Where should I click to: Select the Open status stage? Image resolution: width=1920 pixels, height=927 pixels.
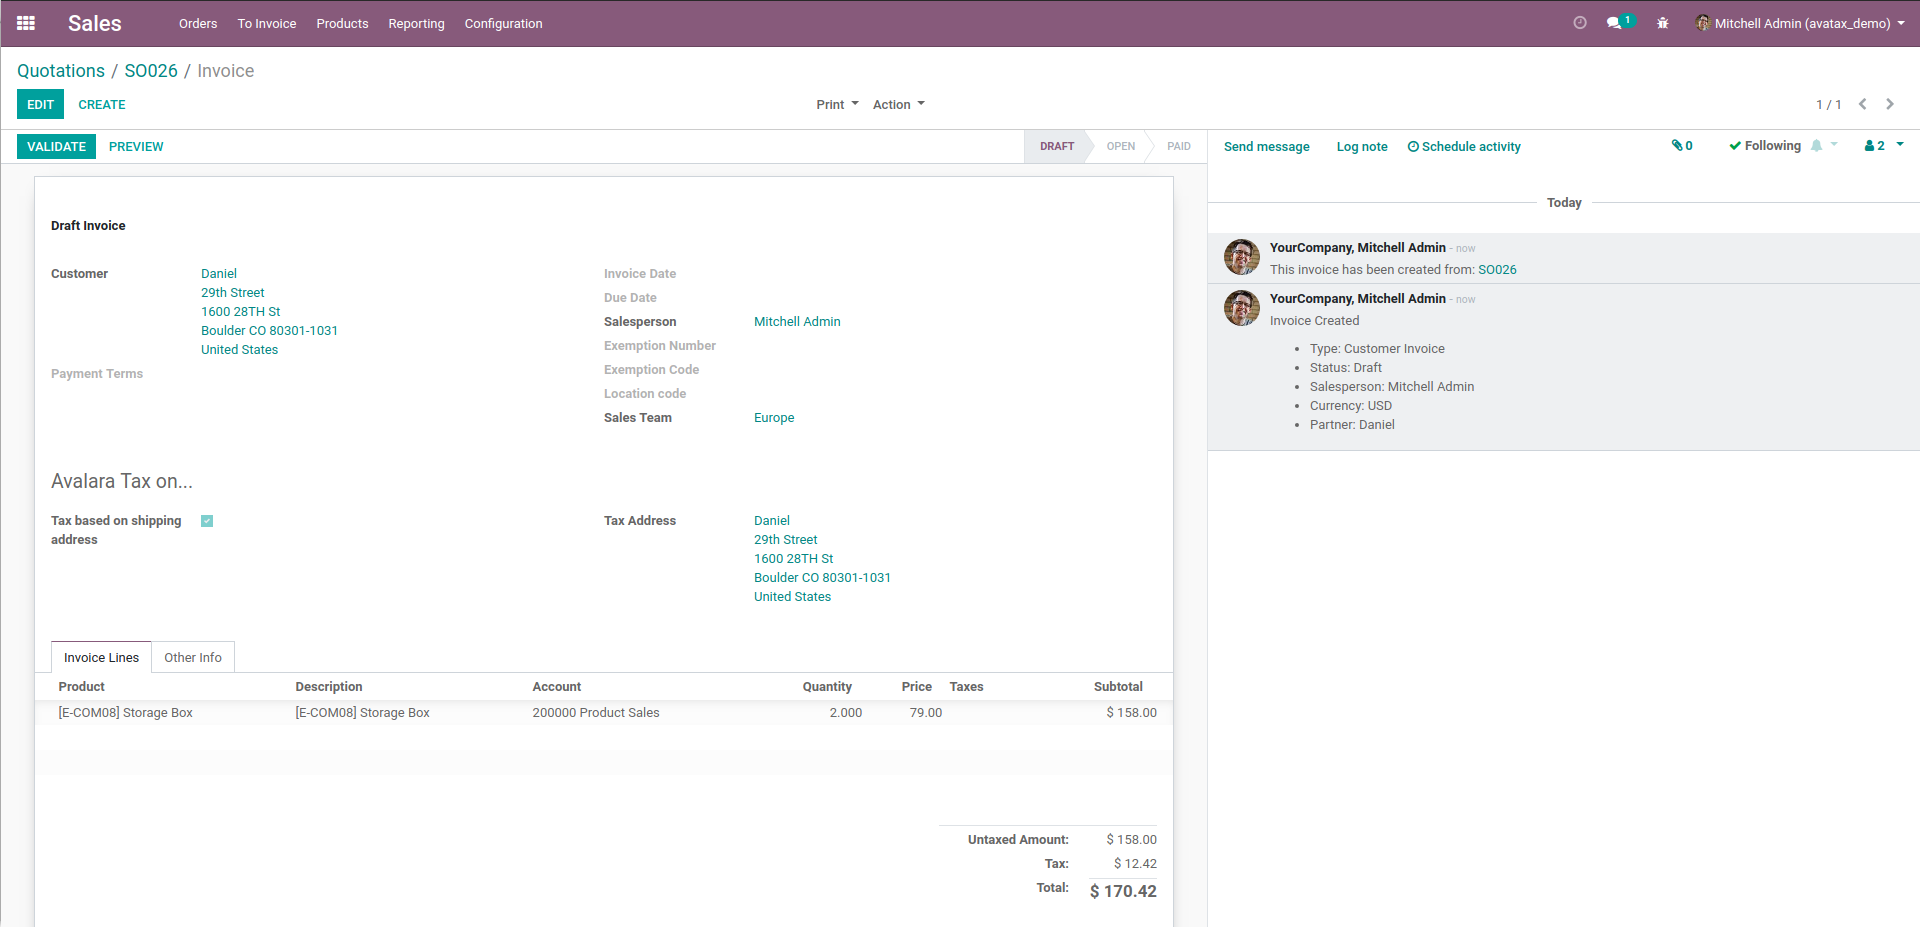click(1120, 146)
